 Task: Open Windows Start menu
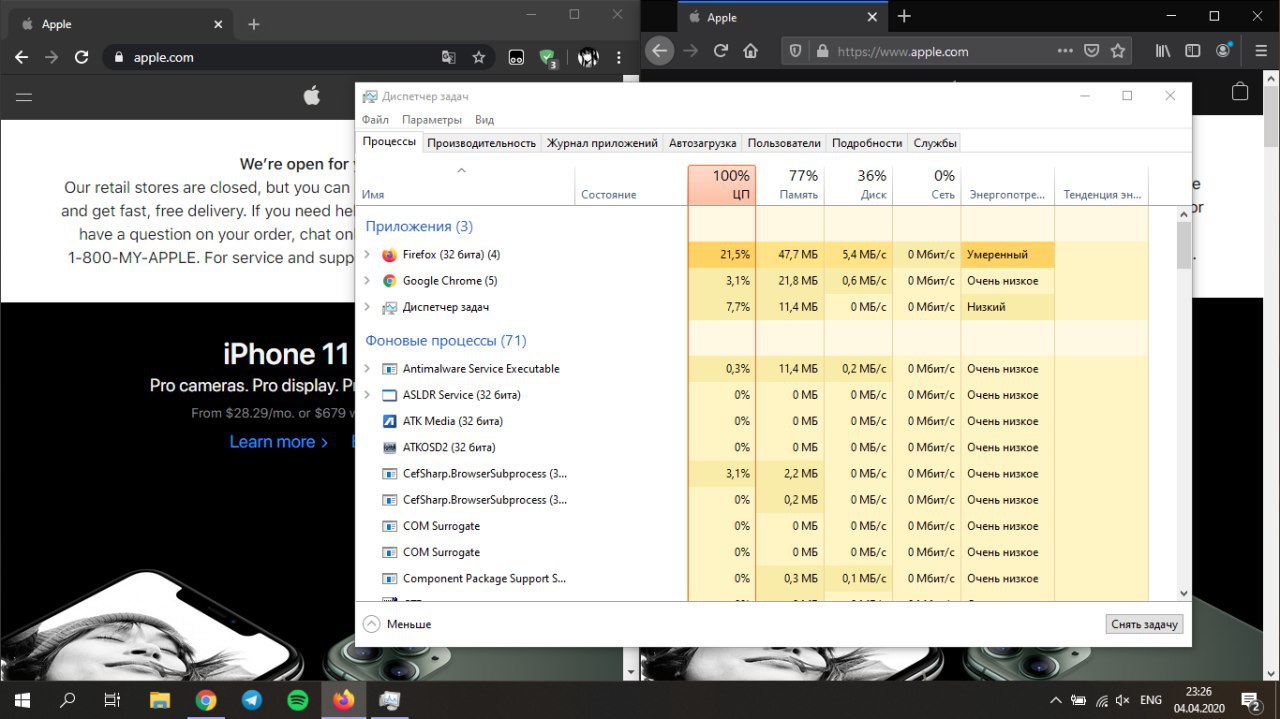point(21,700)
